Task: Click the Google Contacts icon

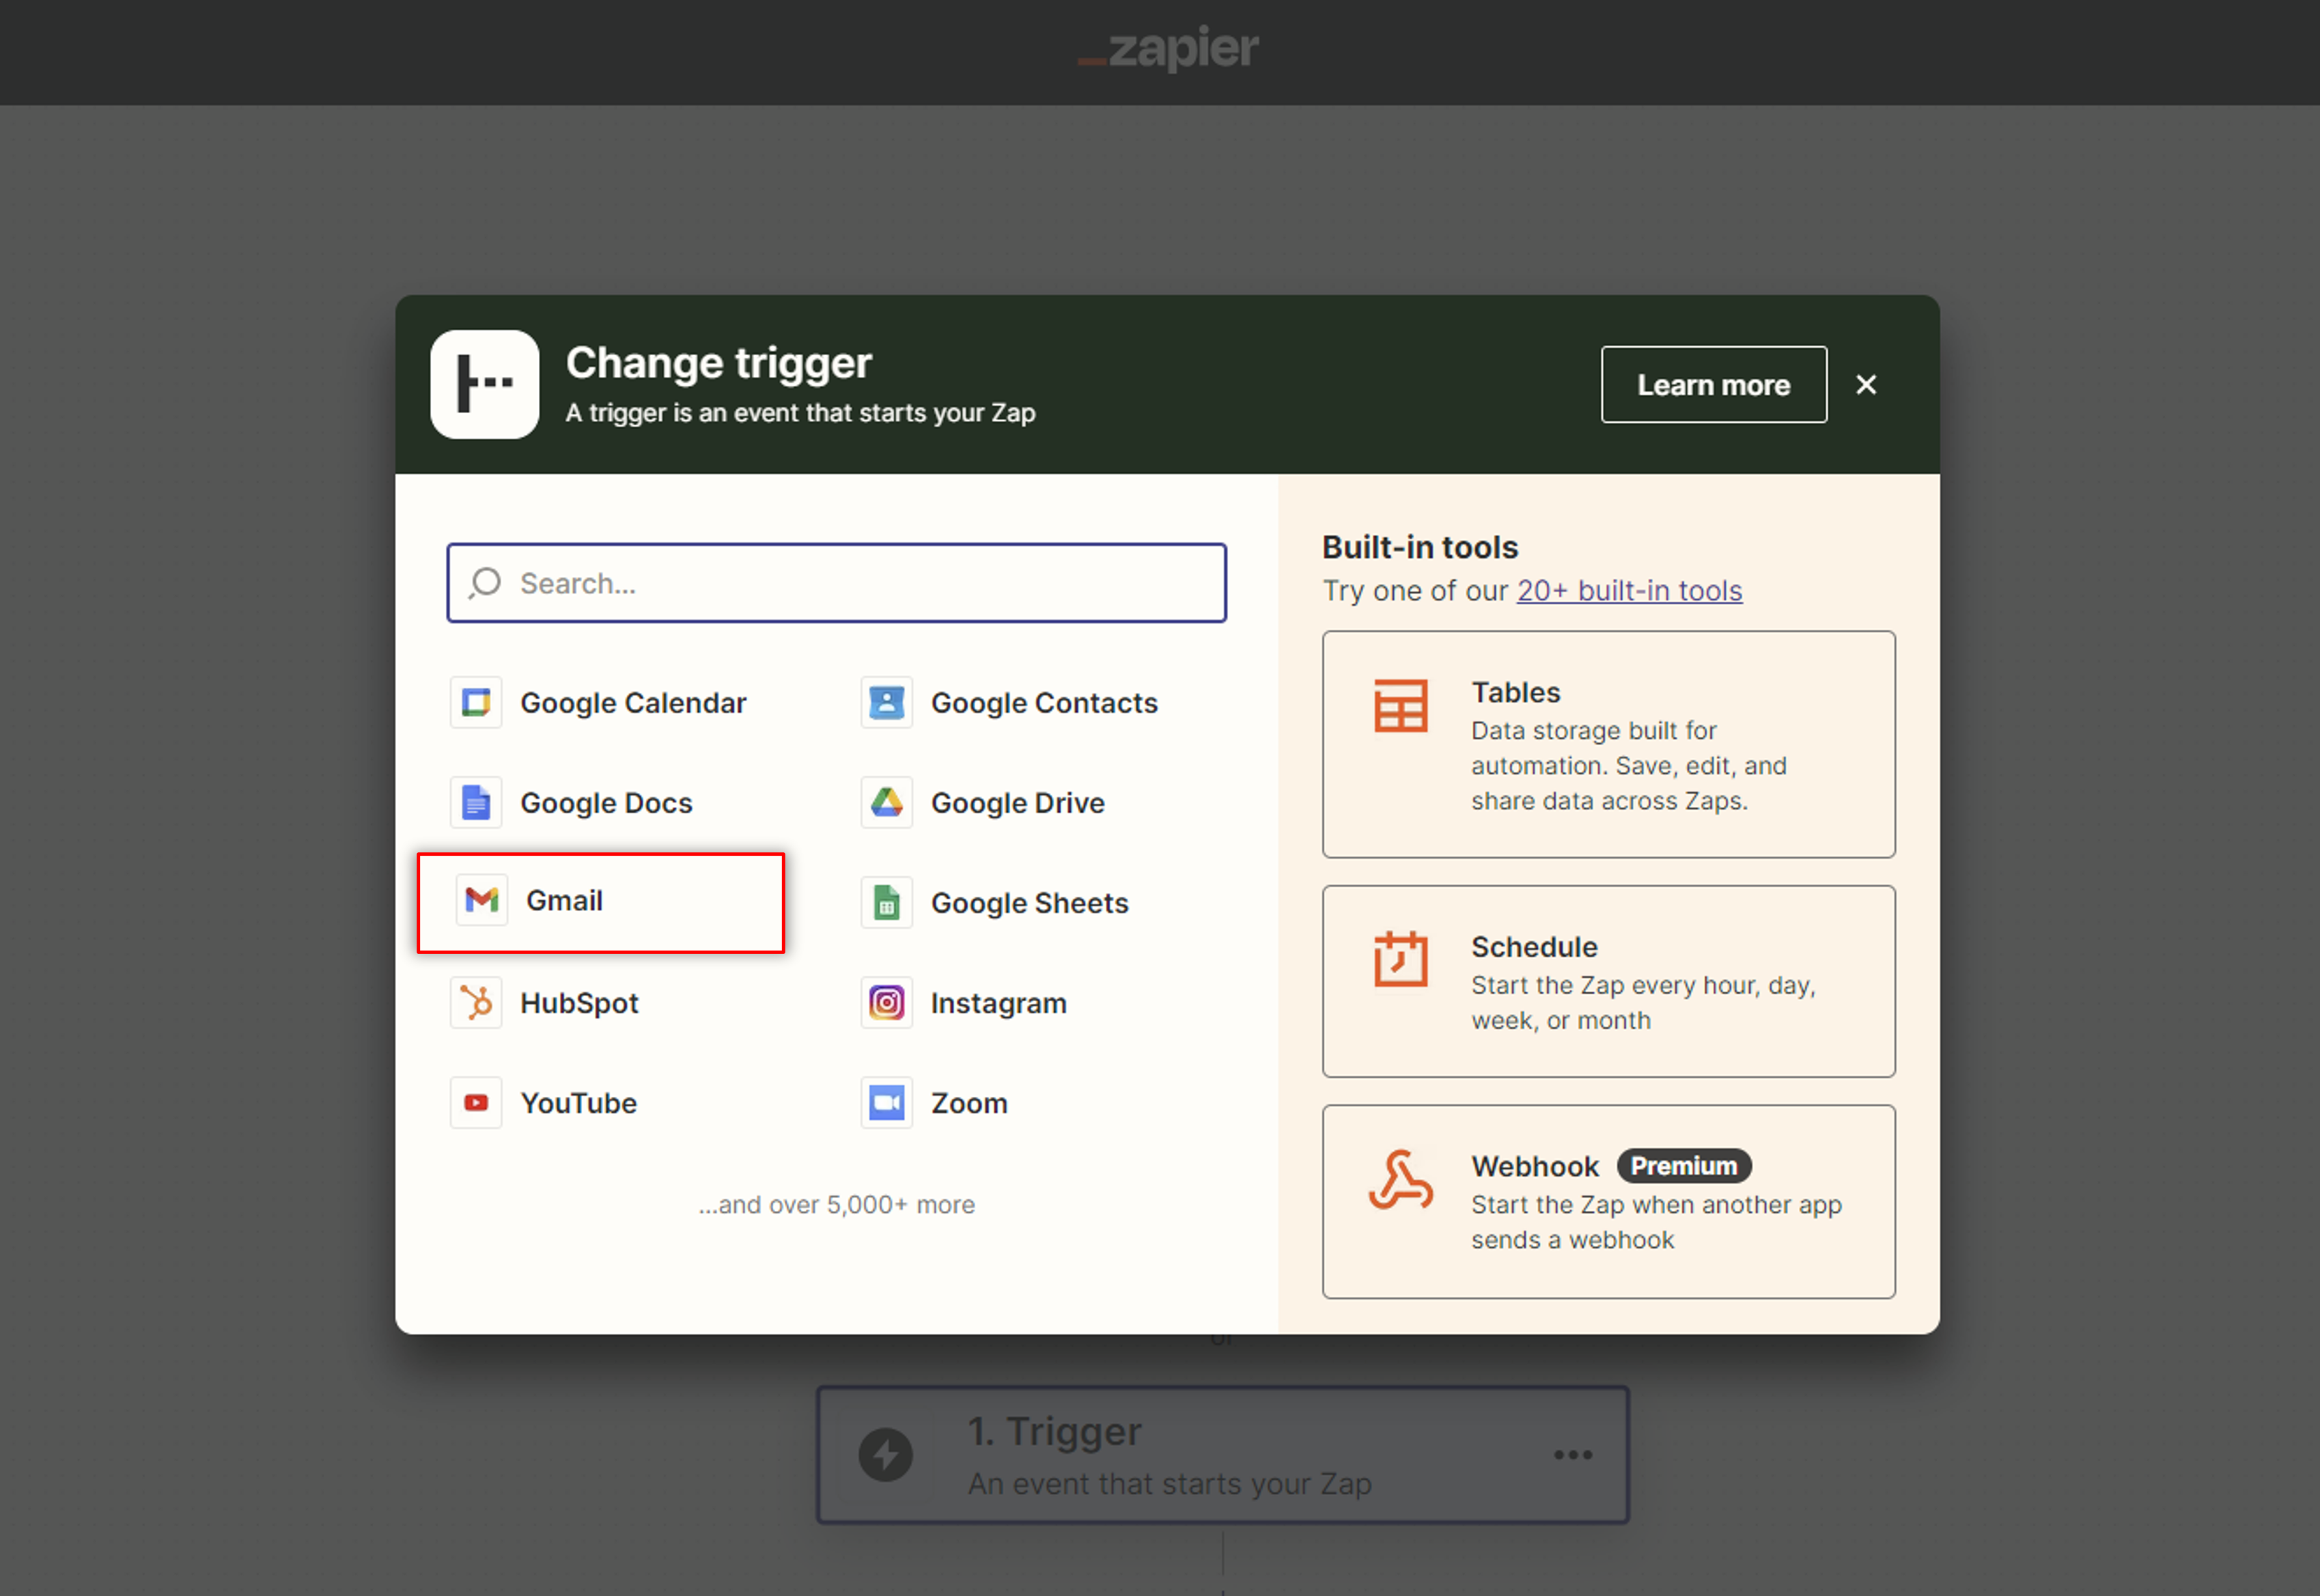Action: 886,703
